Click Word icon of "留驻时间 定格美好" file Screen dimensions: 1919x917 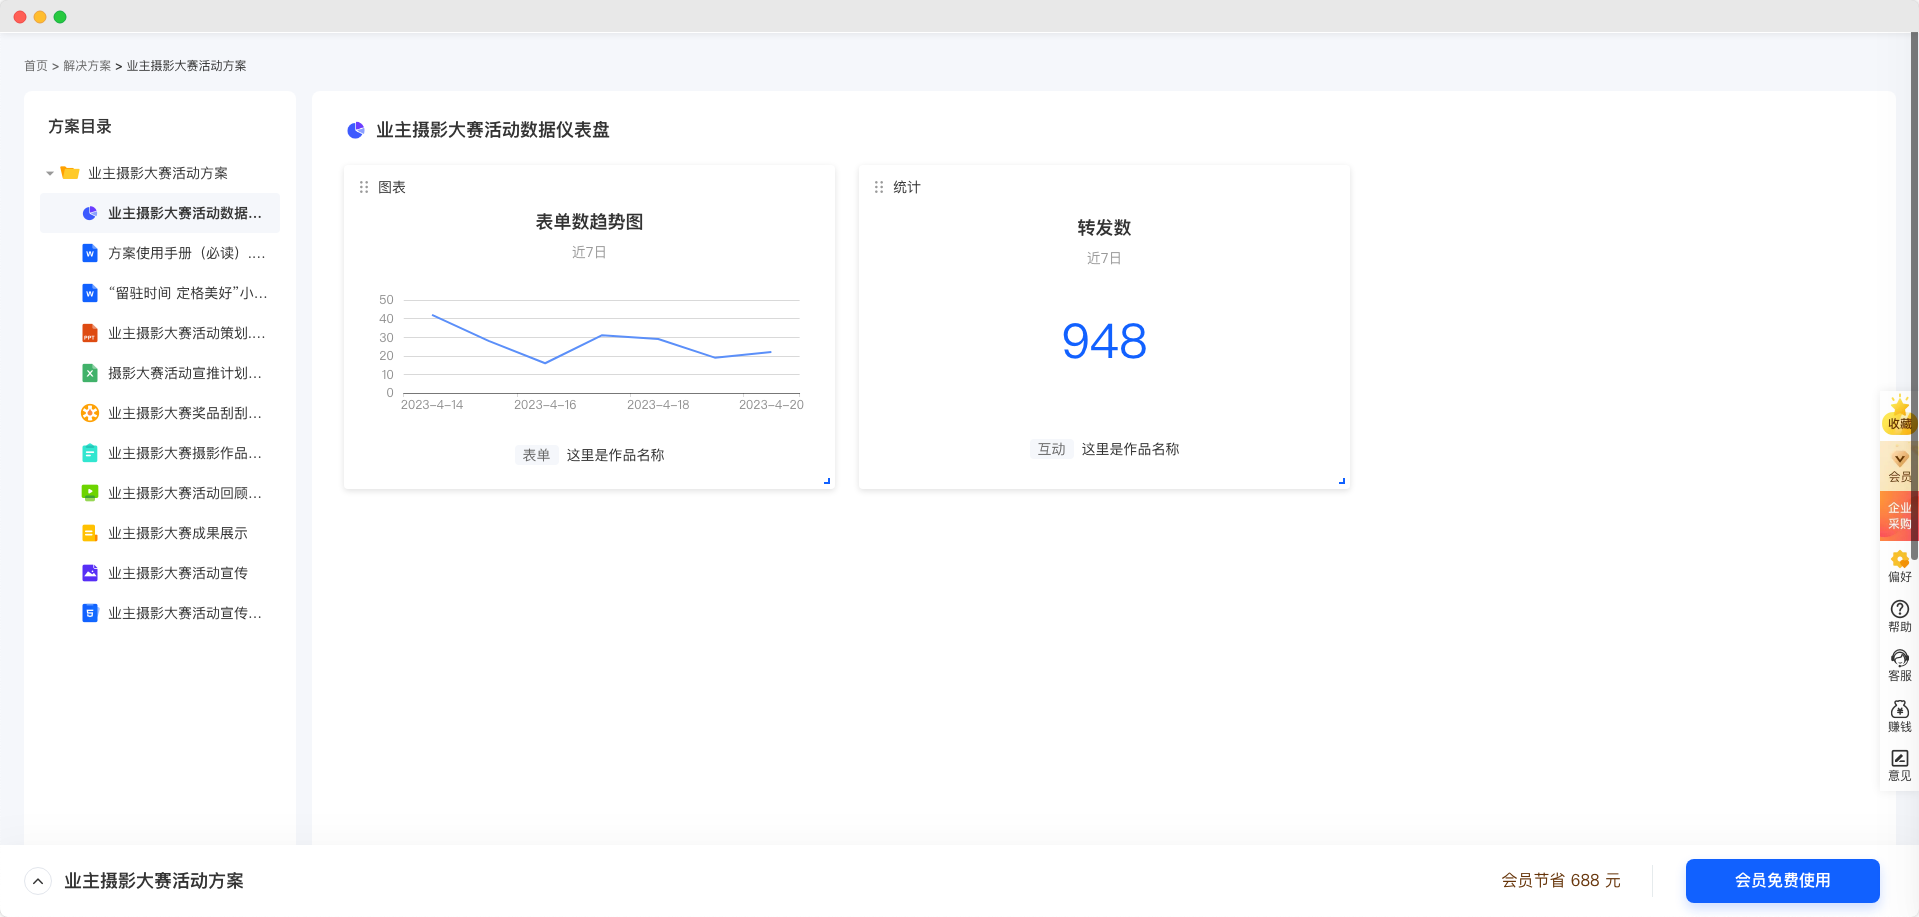[90, 293]
